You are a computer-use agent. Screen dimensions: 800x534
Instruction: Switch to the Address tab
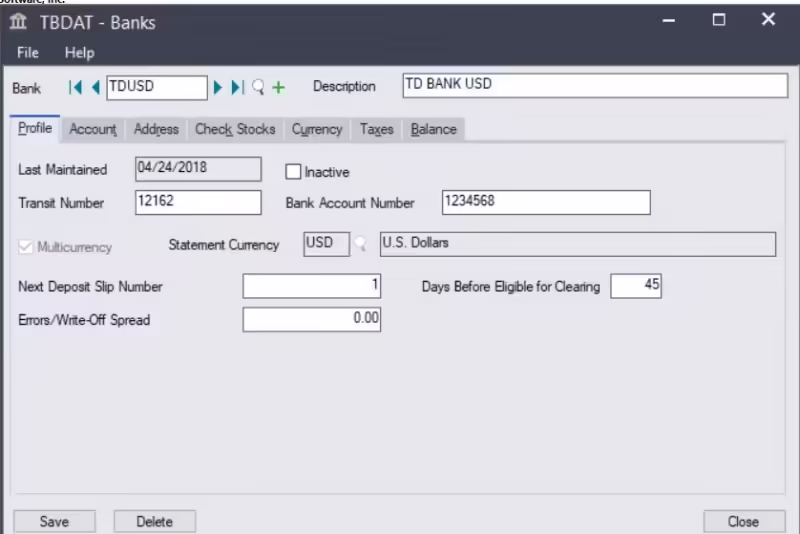point(156,129)
